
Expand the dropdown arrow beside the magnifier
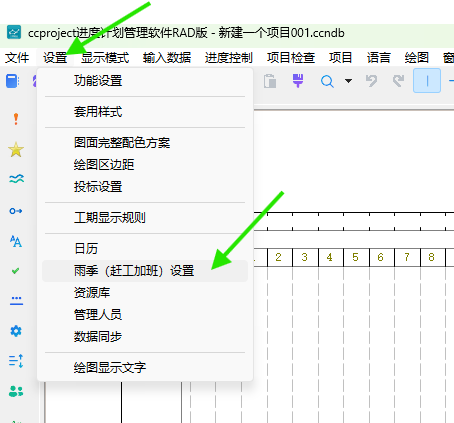348,81
